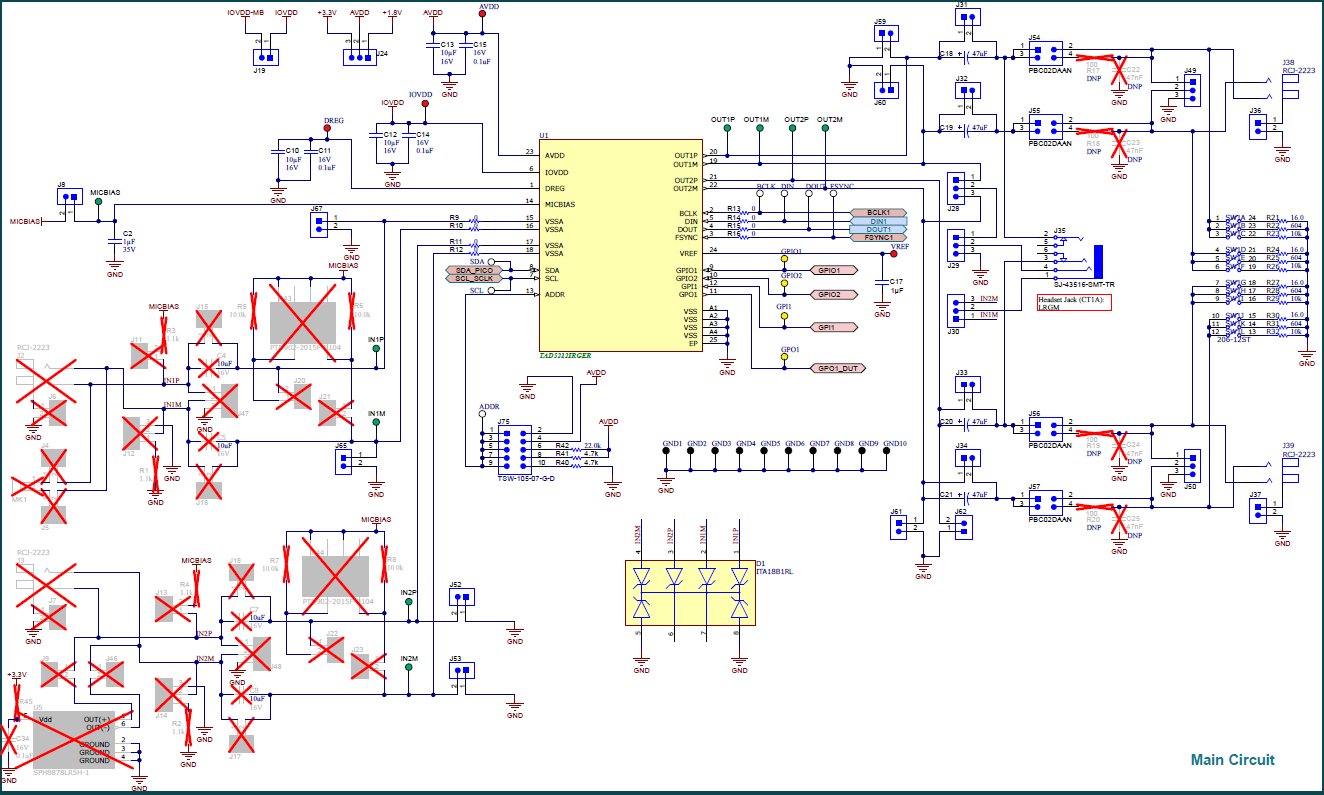Click the green OUT1P test point
The image size is (1324, 795).
(x=728, y=128)
